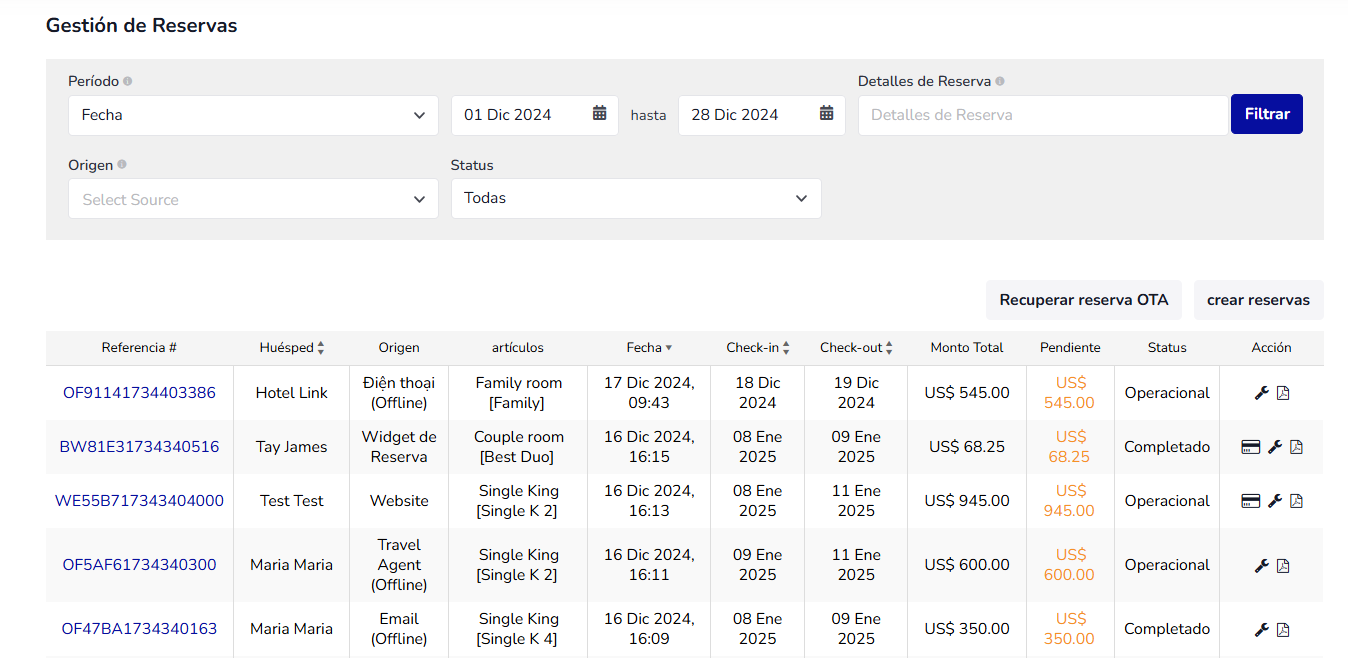Toggle the sort arrow on the Fecha column
The height and width of the screenshot is (658, 1348).
669,348
